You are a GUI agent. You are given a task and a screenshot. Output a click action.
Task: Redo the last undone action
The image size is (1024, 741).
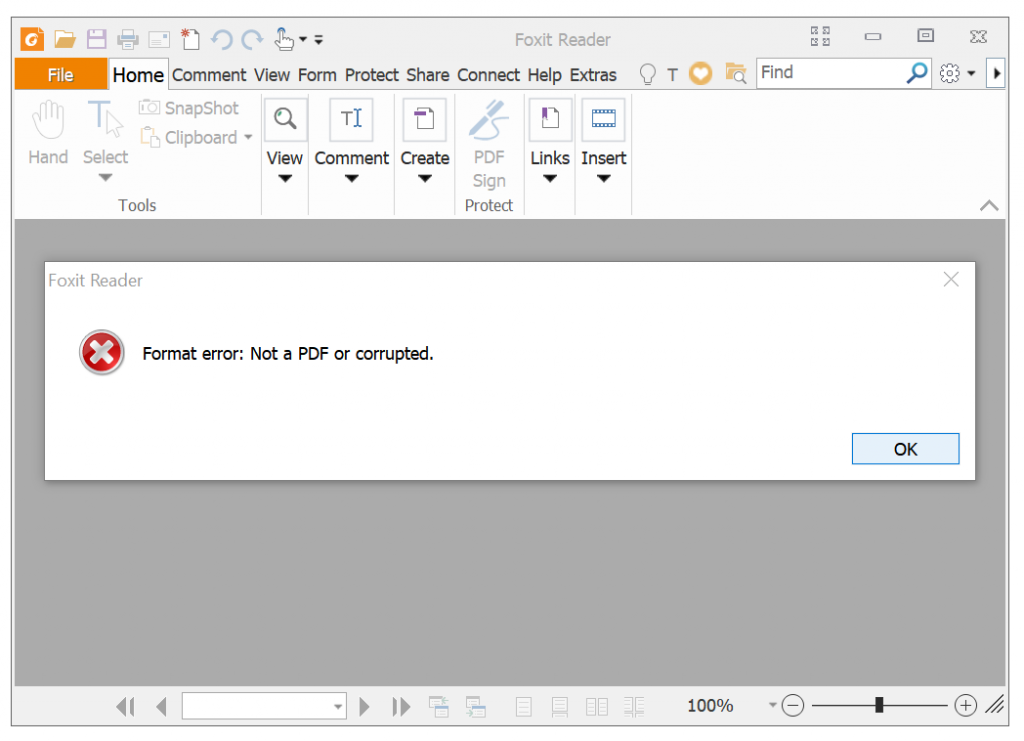point(252,40)
